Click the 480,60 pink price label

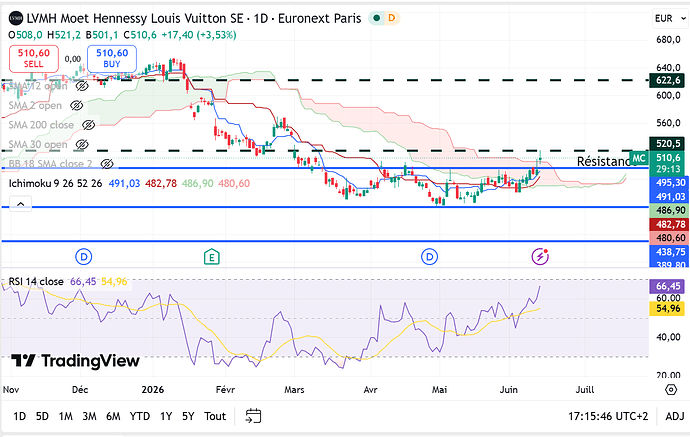(x=670, y=238)
